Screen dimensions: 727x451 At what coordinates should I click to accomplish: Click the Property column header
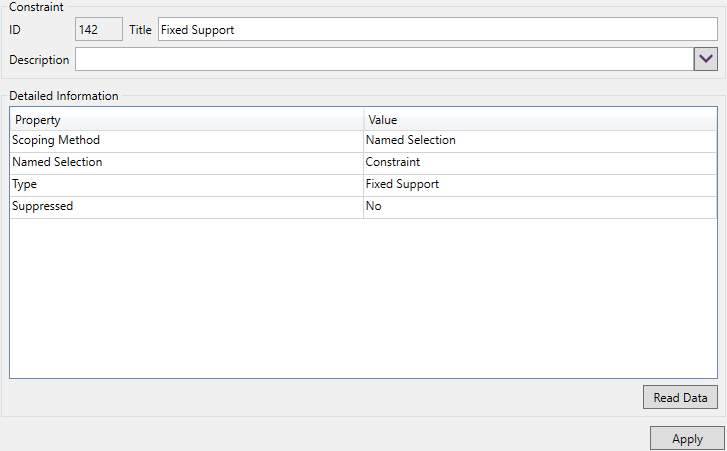[x=187, y=120]
